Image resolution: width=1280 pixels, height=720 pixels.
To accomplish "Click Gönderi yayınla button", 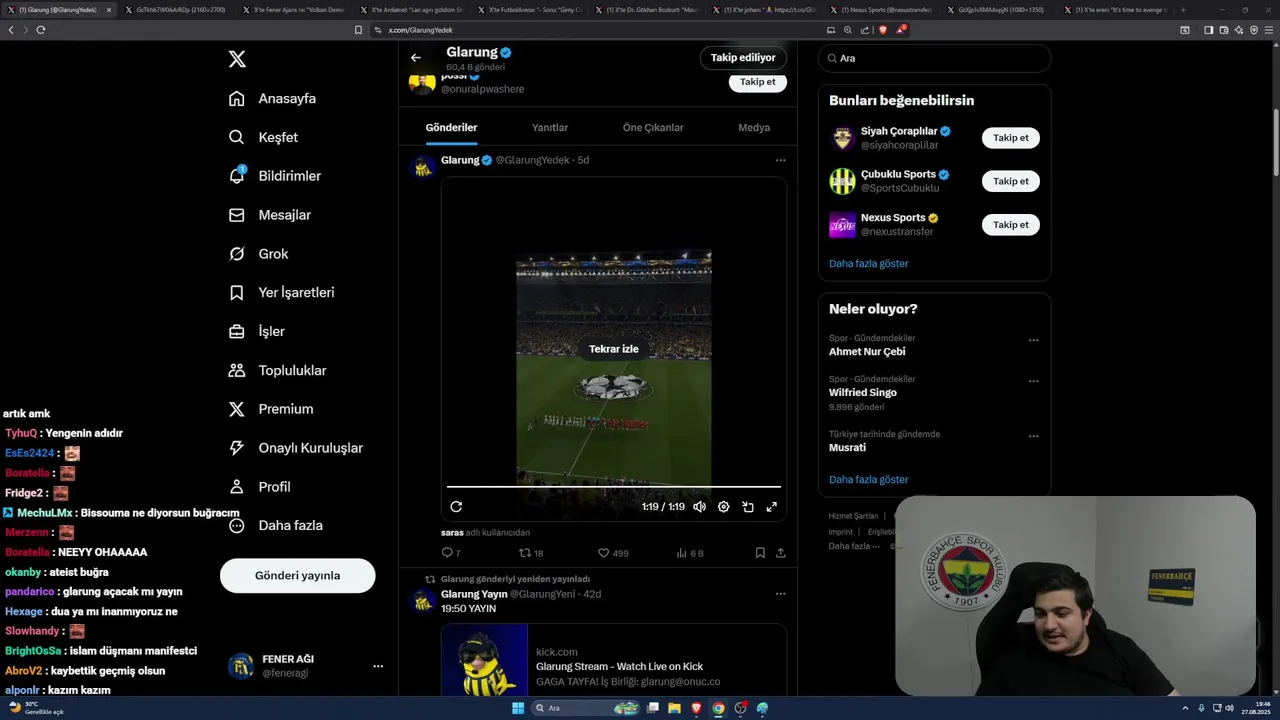I will (x=297, y=575).
